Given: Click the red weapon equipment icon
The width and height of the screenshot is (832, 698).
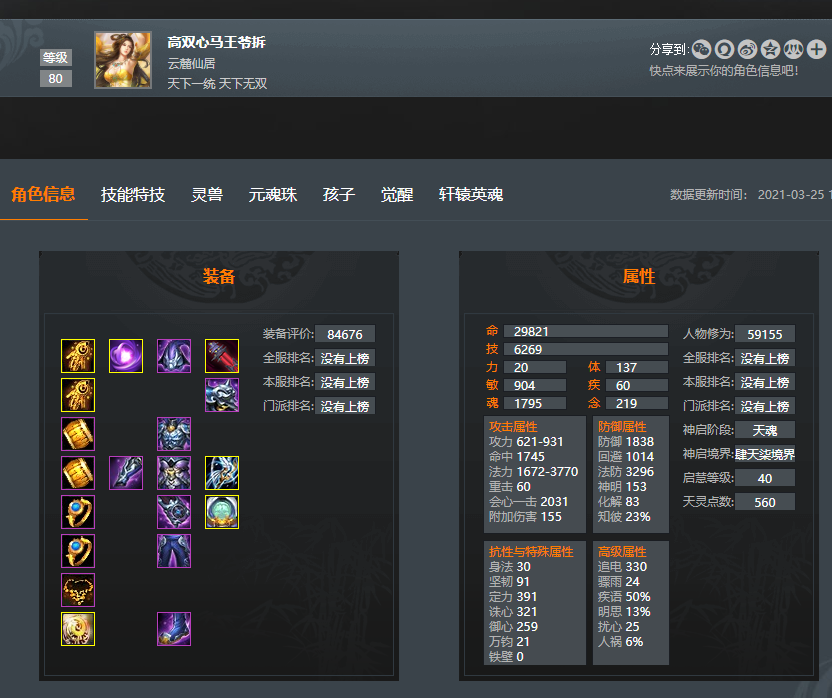Looking at the screenshot, I should click(222, 356).
